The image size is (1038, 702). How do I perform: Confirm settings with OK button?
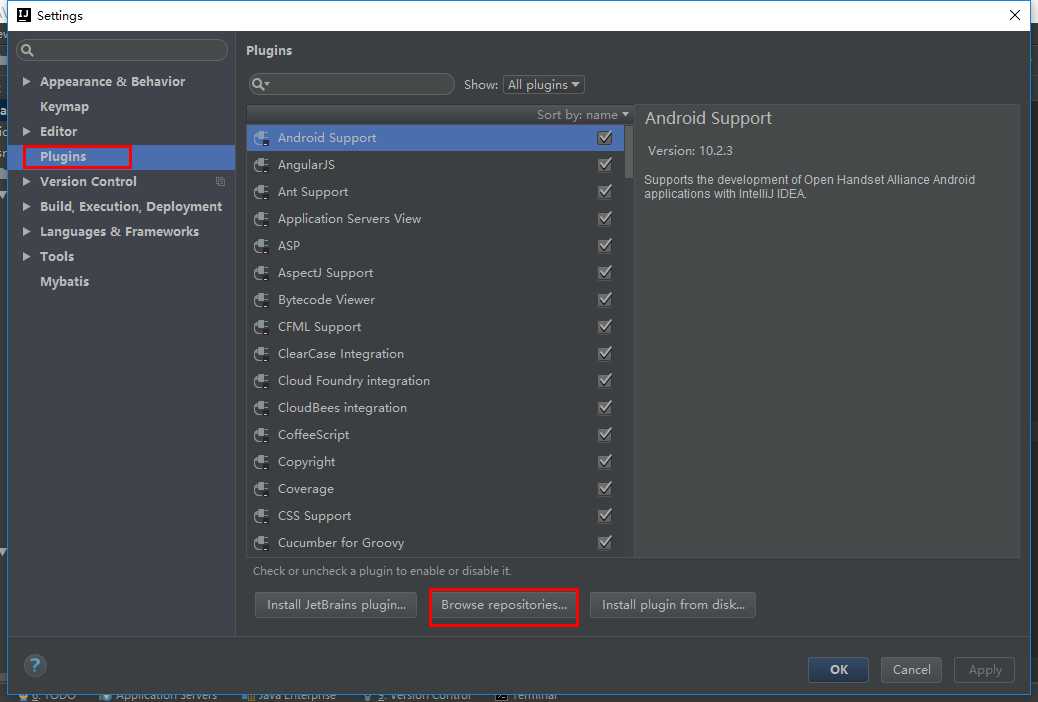(x=838, y=670)
